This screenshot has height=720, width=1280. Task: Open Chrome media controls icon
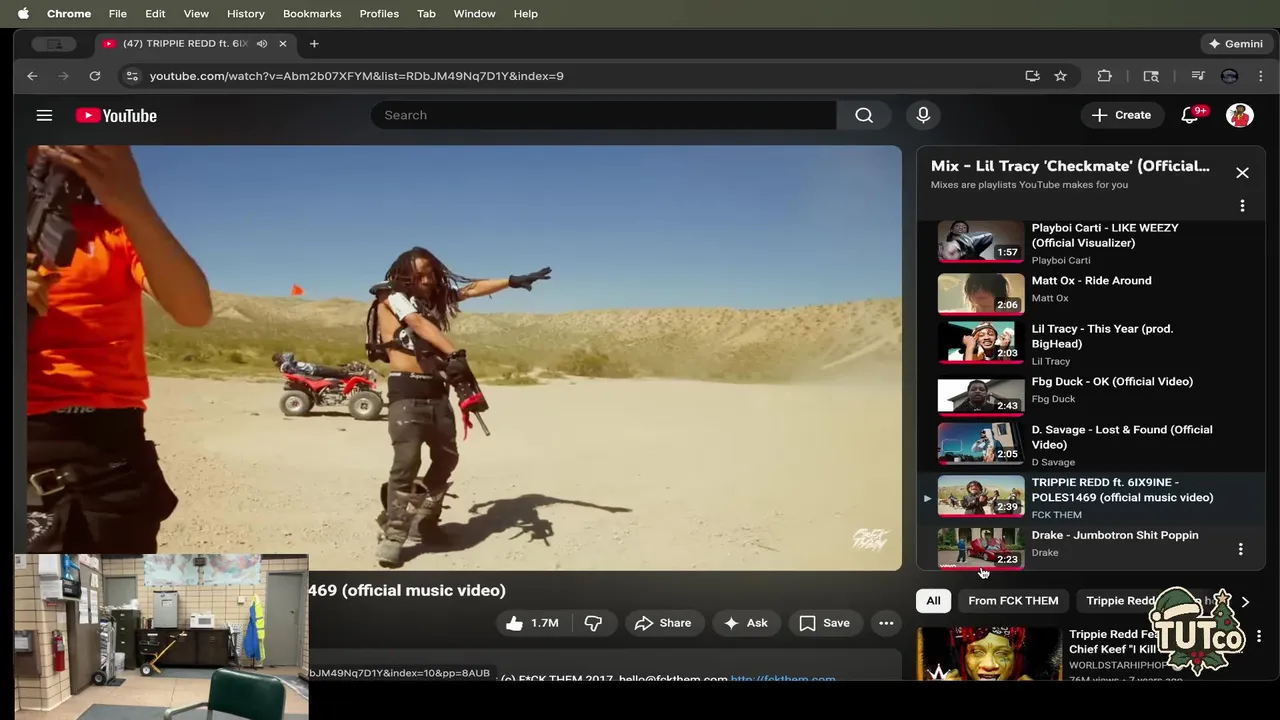coord(1198,76)
